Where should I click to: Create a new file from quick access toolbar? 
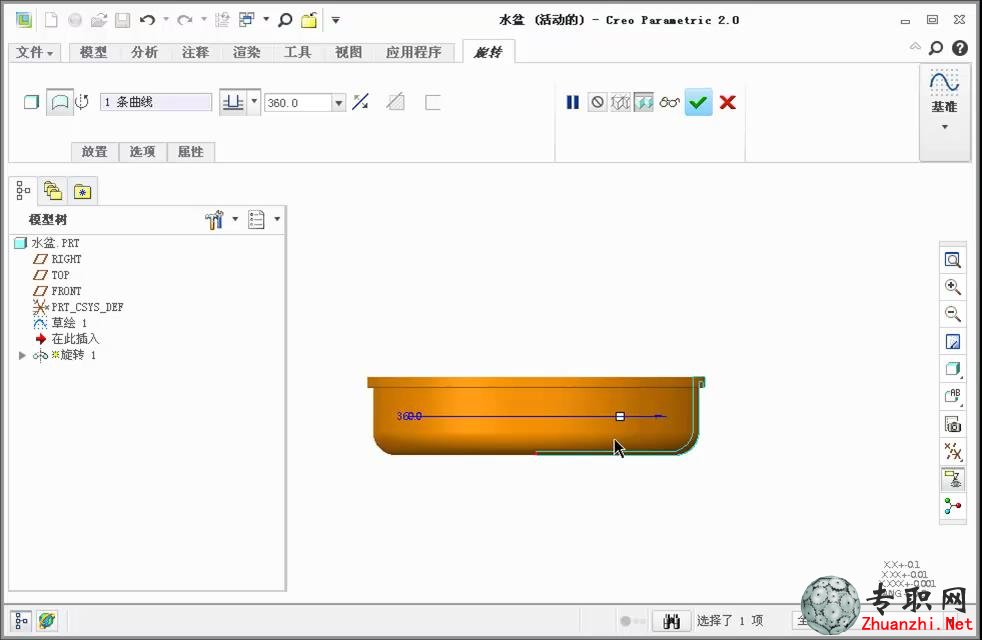click(51, 20)
